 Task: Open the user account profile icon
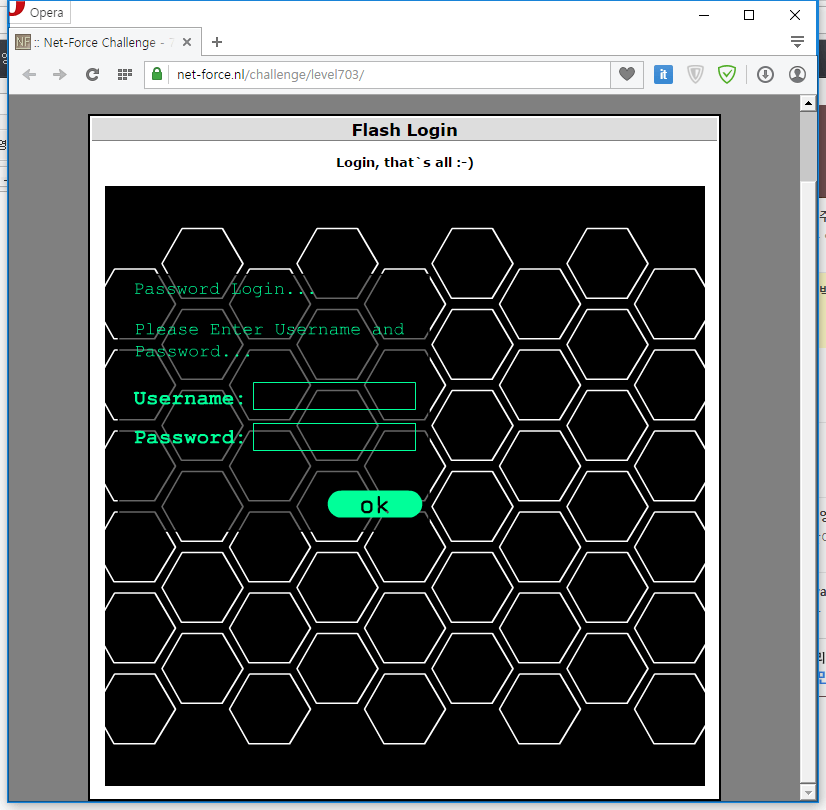pyautogui.click(x=797, y=75)
